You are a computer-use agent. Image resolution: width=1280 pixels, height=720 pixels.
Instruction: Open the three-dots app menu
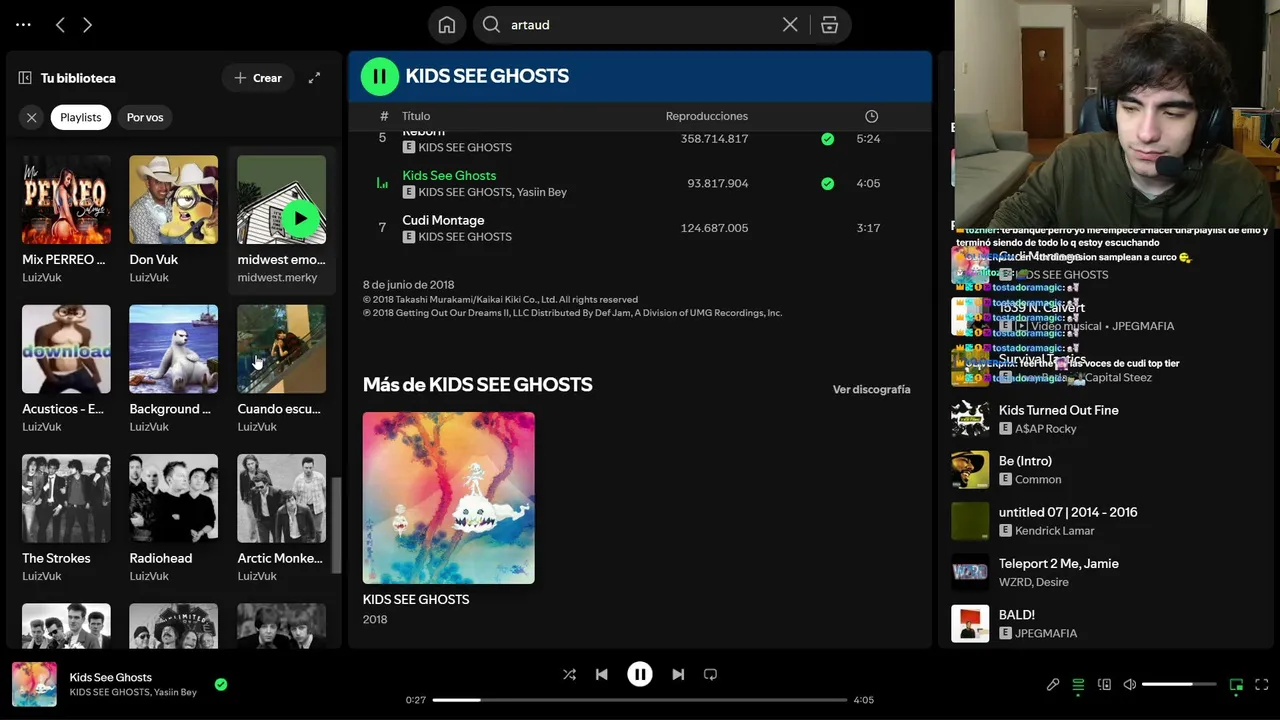click(24, 25)
